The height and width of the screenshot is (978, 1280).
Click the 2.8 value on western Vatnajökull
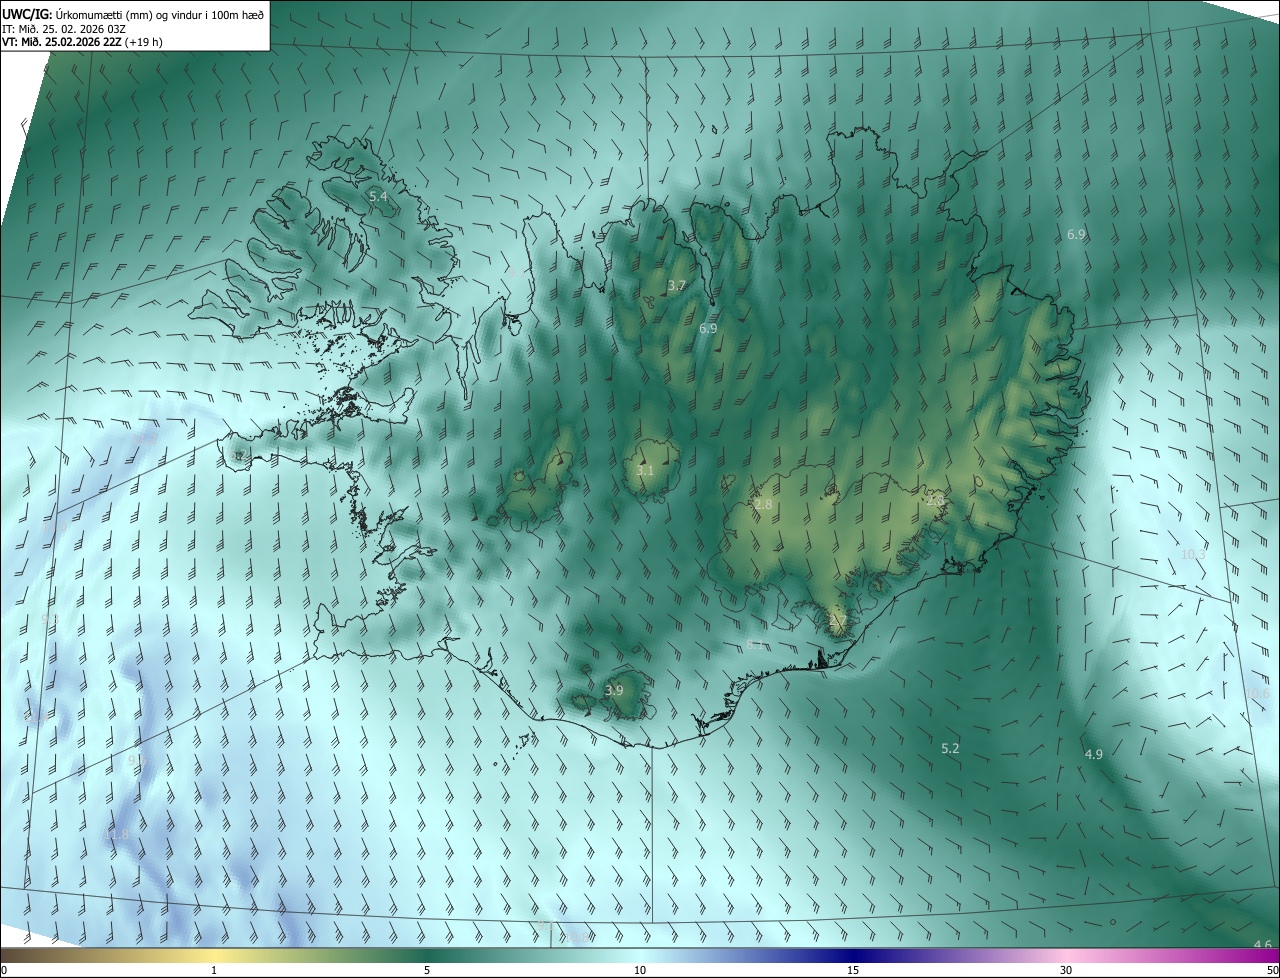click(763, 505)
